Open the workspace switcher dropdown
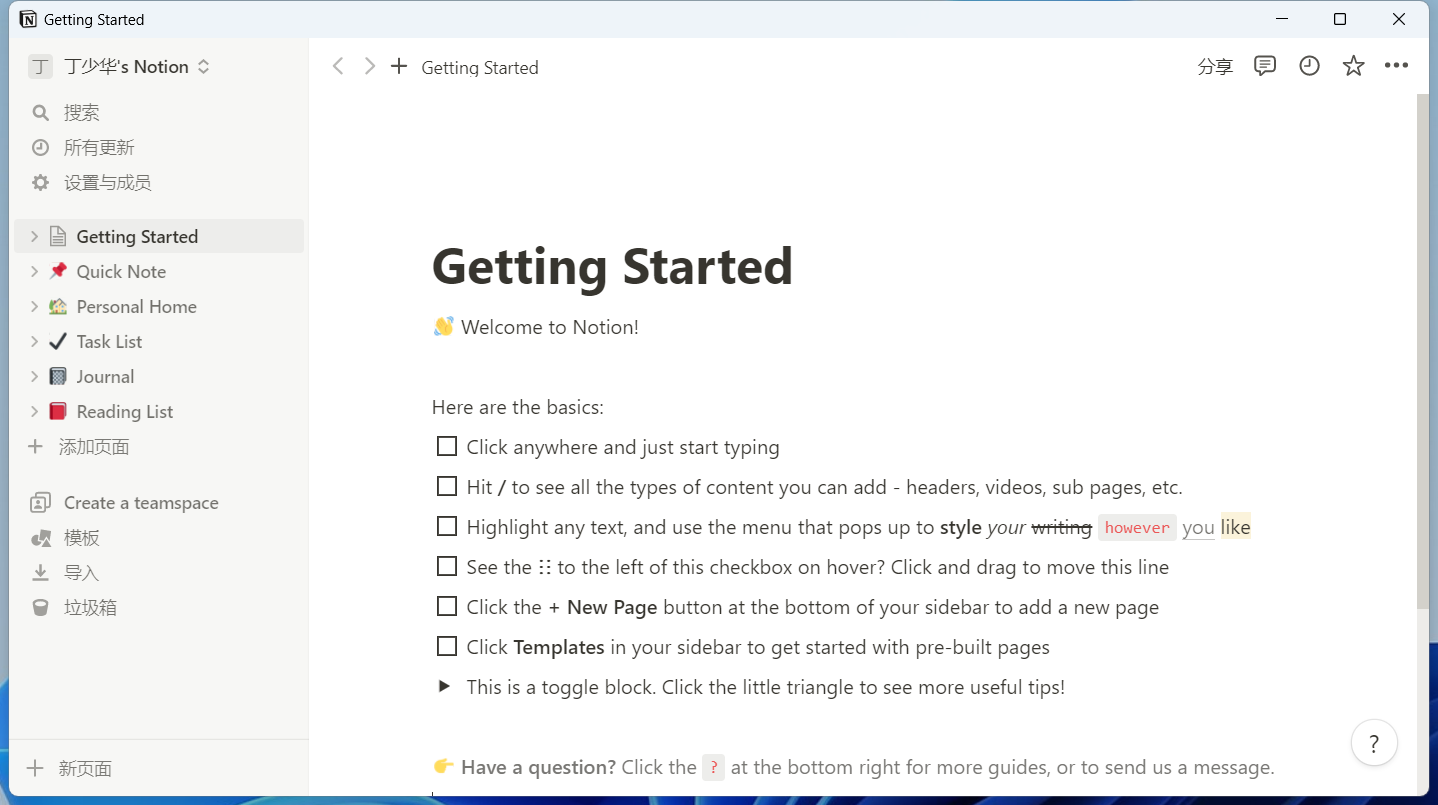The width and height of the screenshot is (1438, 805). [x=120, y=67]
